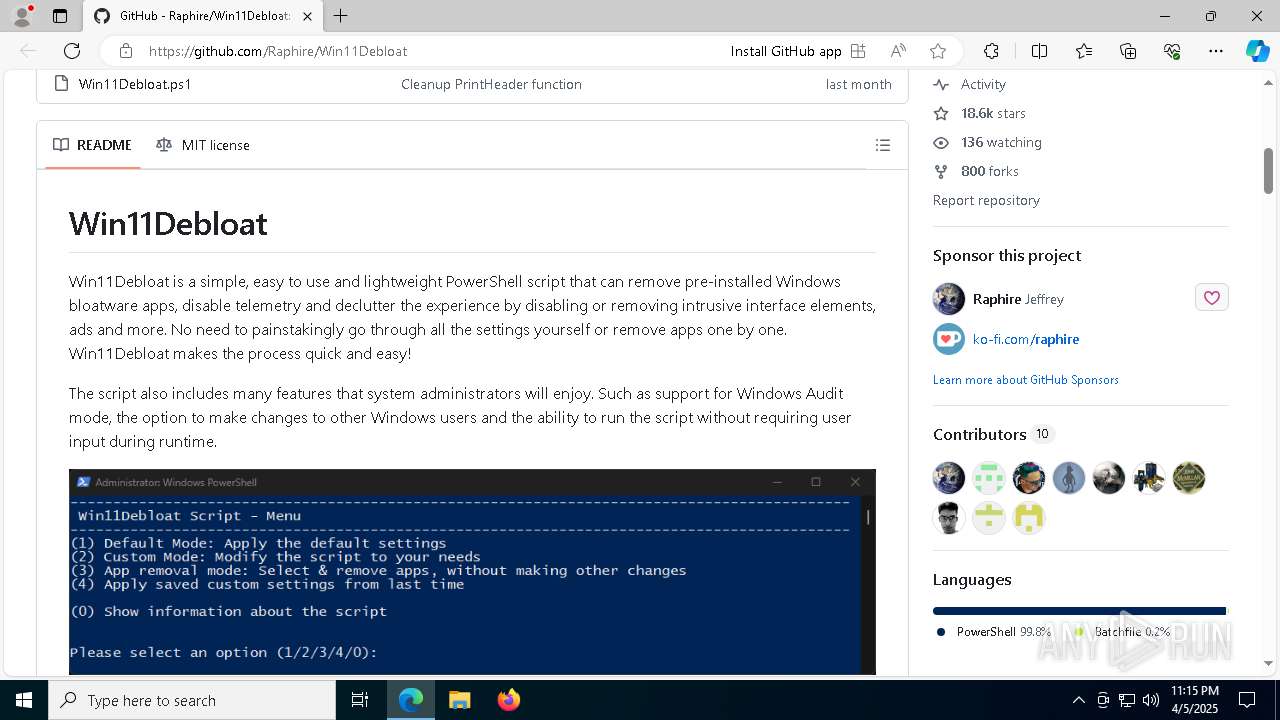Click the URL address bar
Screen dimensions: 1280x720
430,51
